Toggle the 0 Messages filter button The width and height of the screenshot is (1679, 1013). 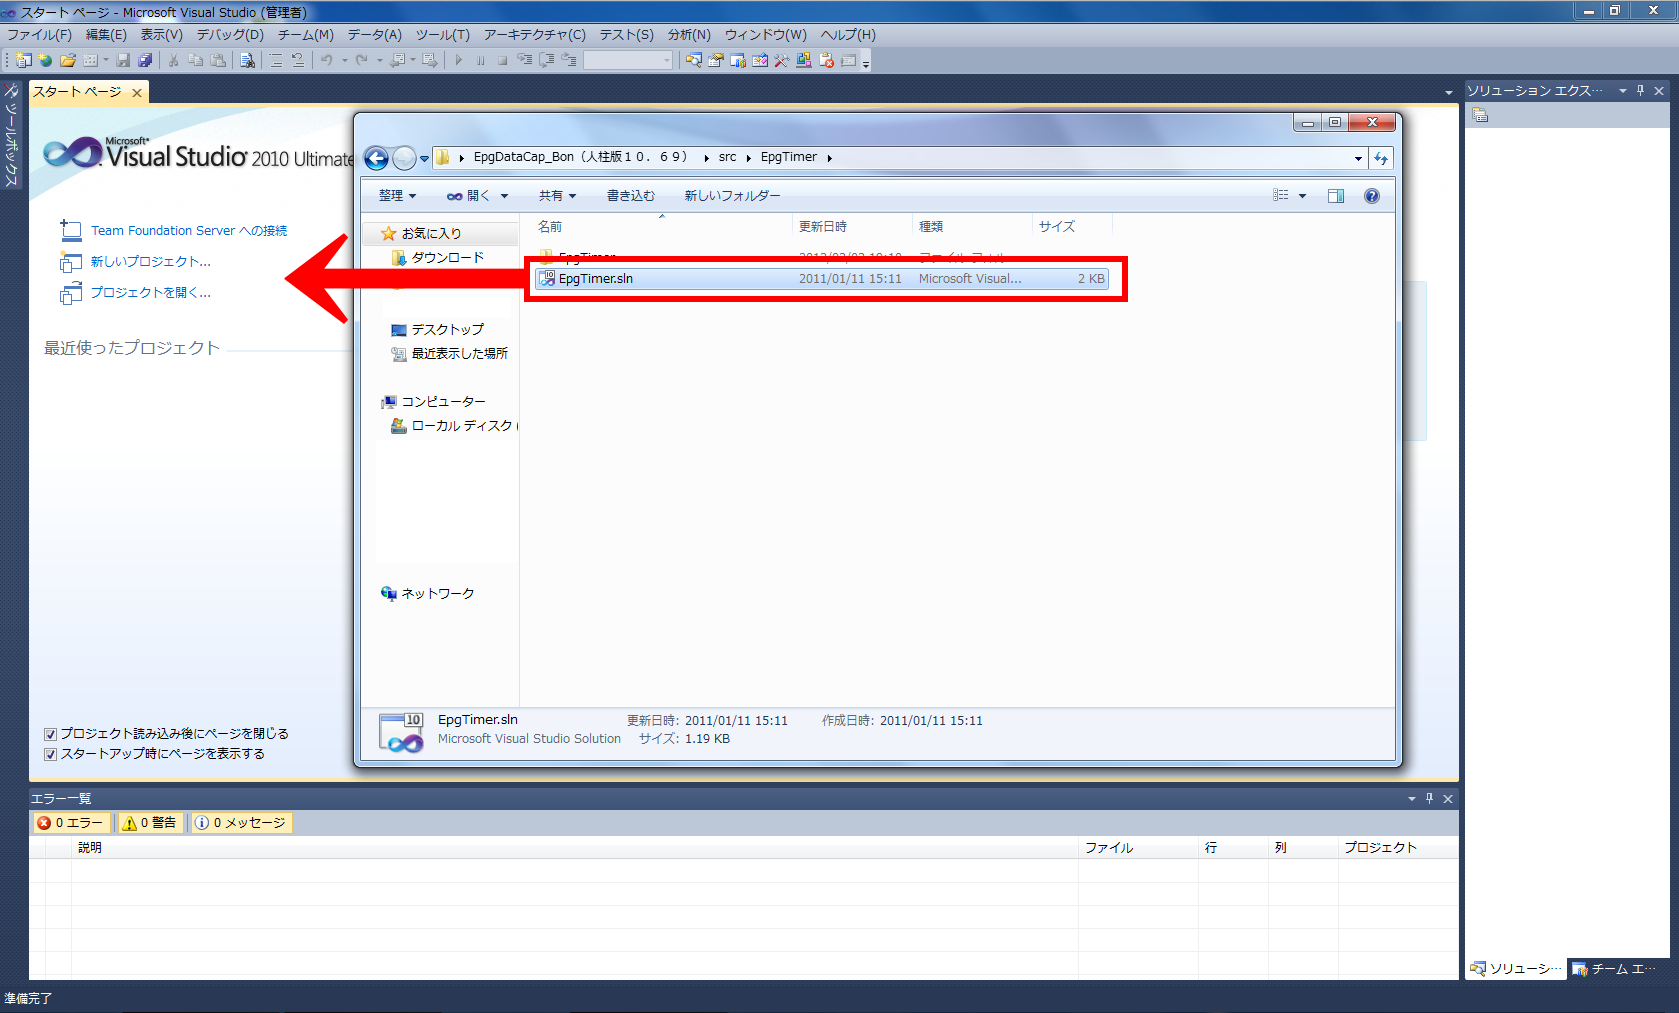(241, 823)
